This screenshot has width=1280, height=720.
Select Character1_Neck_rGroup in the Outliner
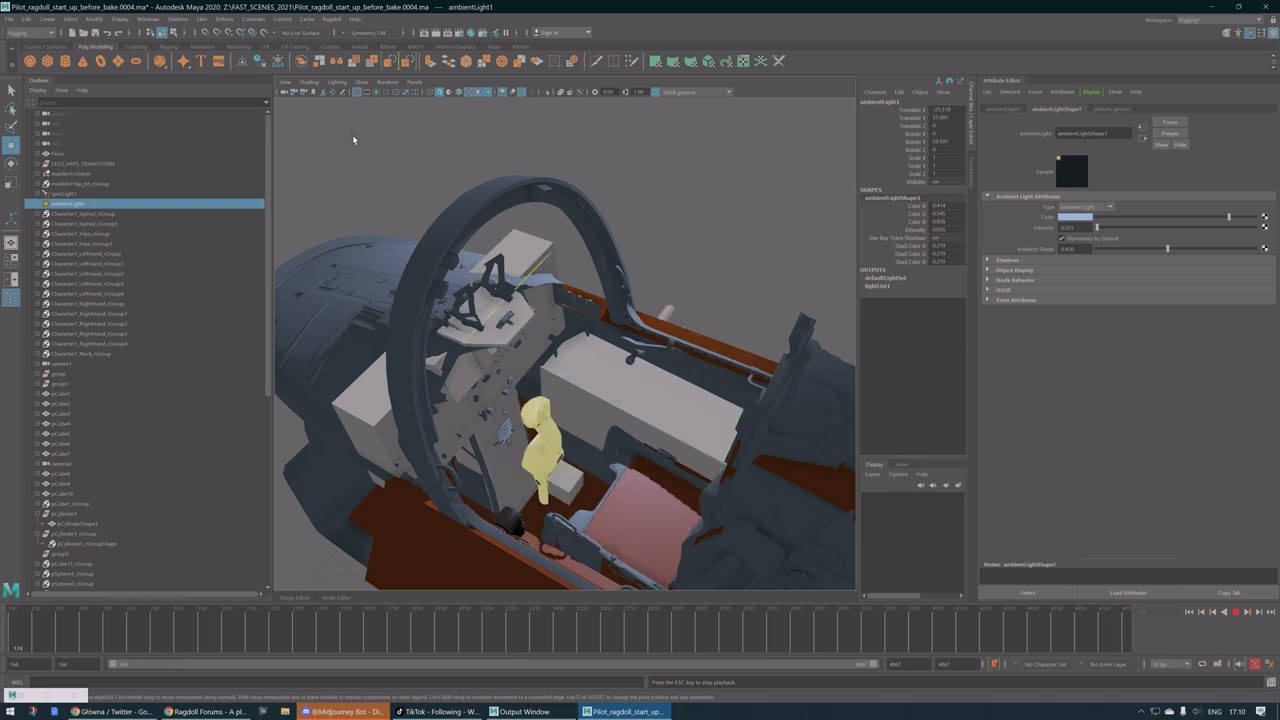(81, 354)
